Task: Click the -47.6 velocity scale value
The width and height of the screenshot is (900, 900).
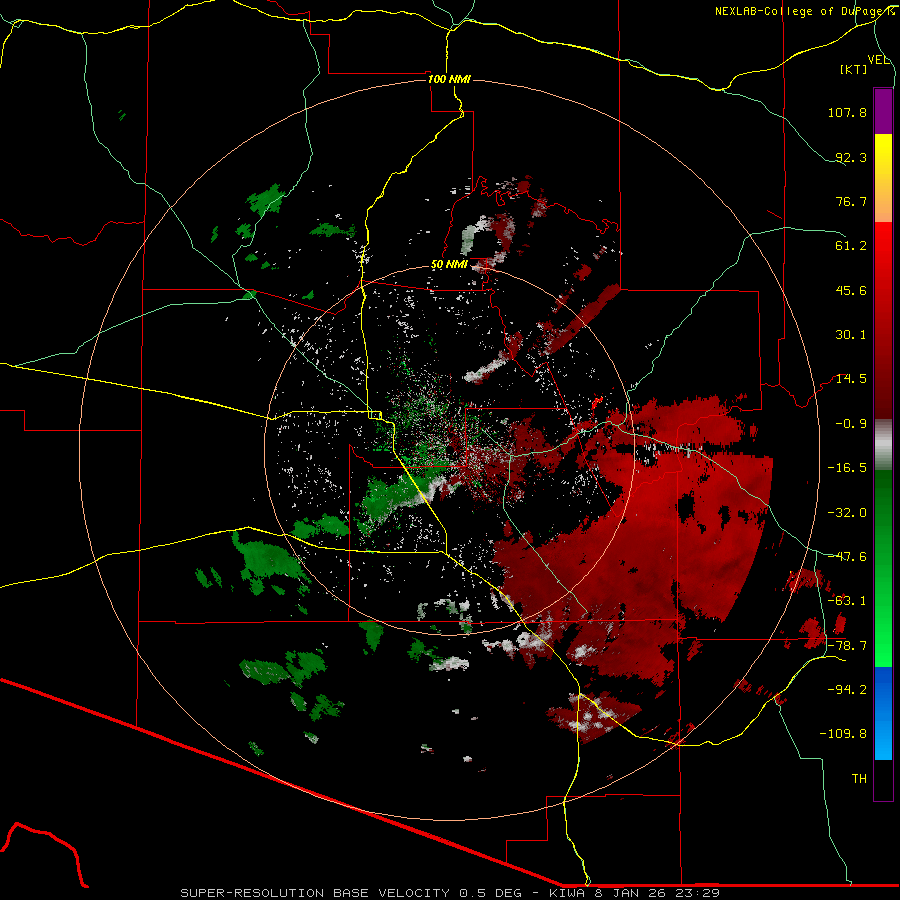Action: [847, 557]
